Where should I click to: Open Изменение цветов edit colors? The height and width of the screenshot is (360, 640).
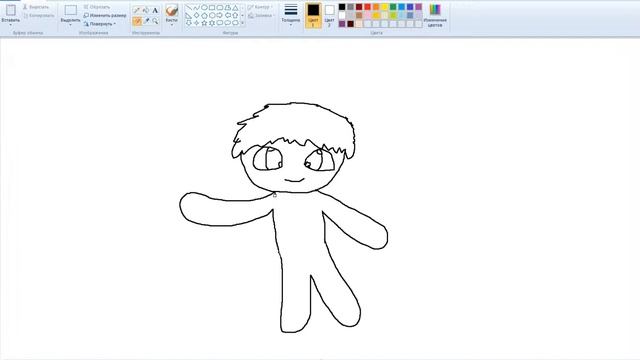click(x=435, y=16)
